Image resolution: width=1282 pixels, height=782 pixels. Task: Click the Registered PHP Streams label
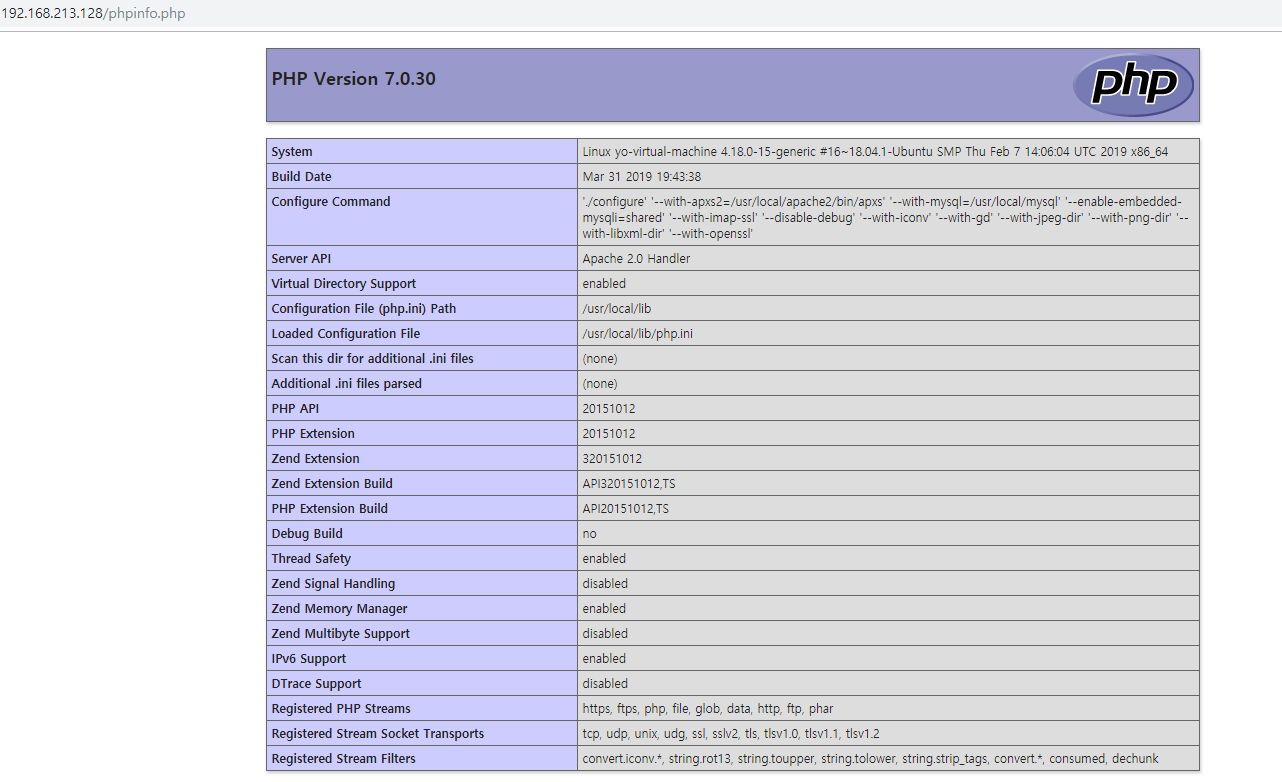tap(341, 709)
